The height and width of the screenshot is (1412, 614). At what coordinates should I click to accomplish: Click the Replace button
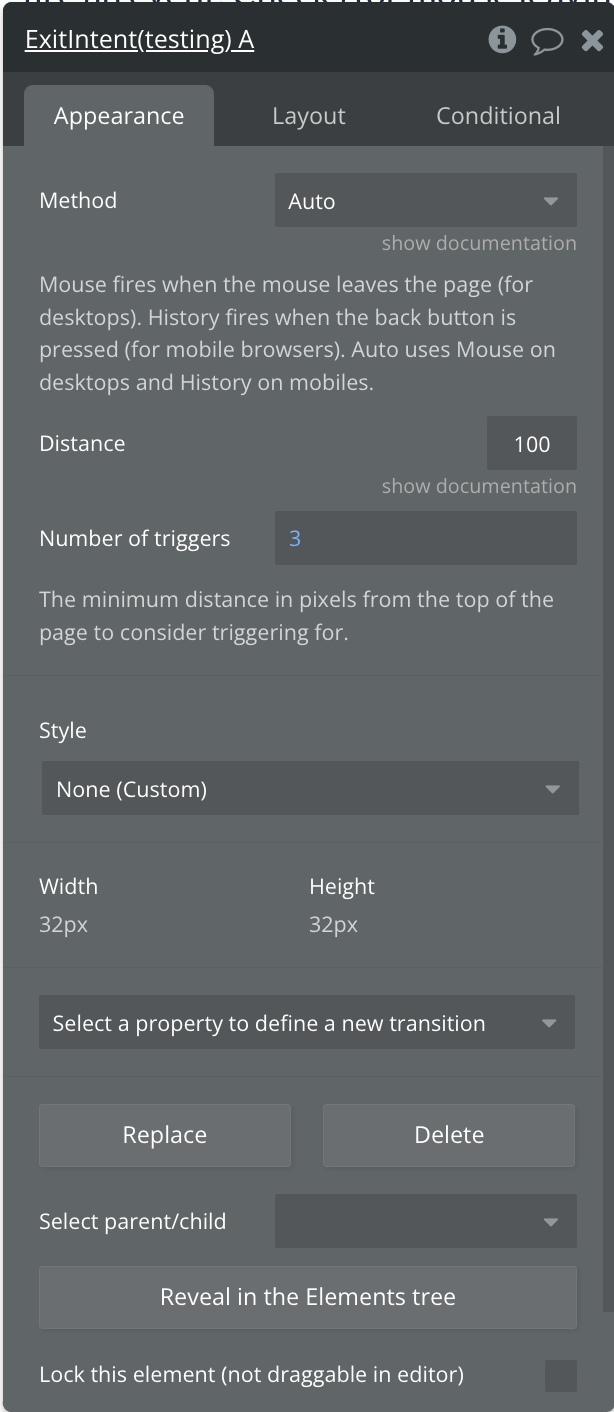click(x=165, y=1135)
